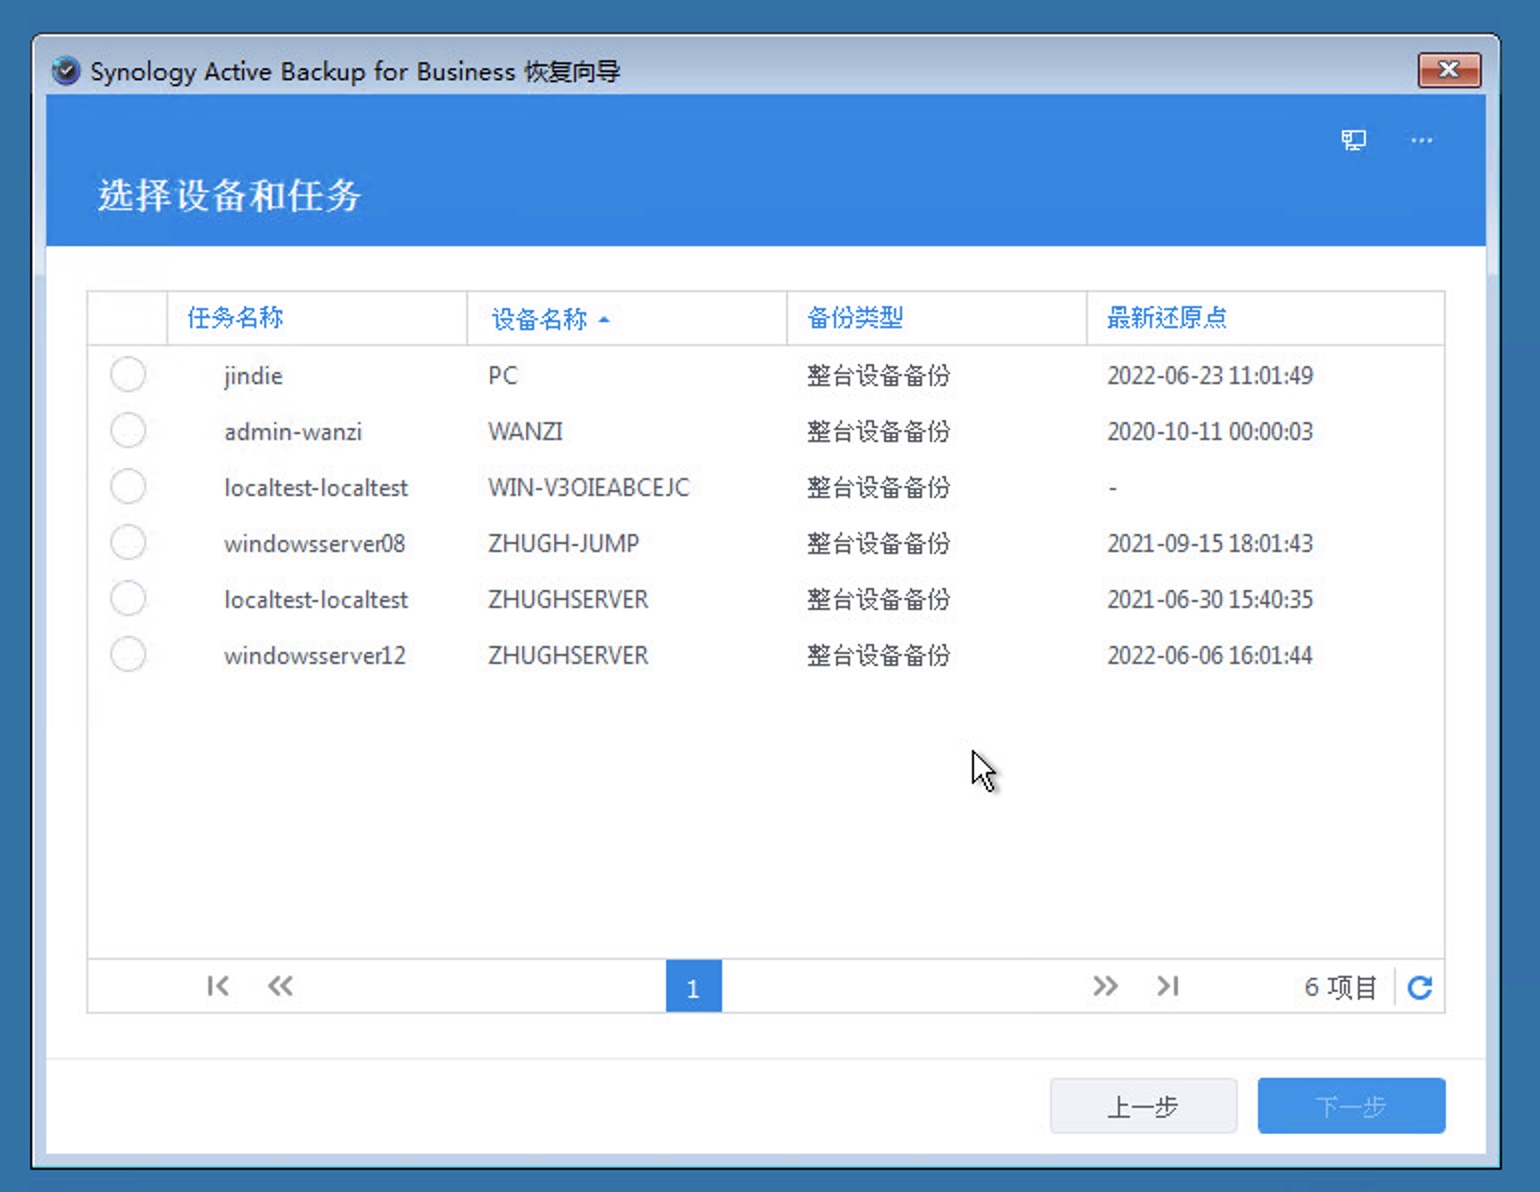Image resolution: width=1540 pixels, height=1192 pixels.
Task: Click the 下一步 button
Action: pyautogui.click(x=1351, y=1106)
